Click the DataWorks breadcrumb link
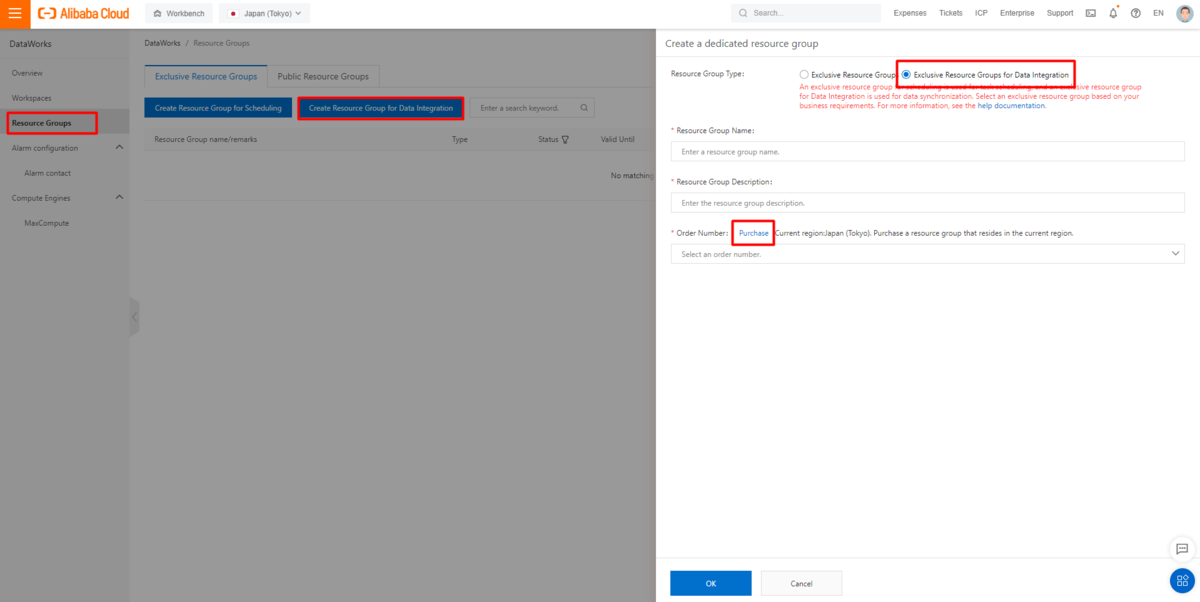This screenshot has width=1200, height=602. (163, 43)
